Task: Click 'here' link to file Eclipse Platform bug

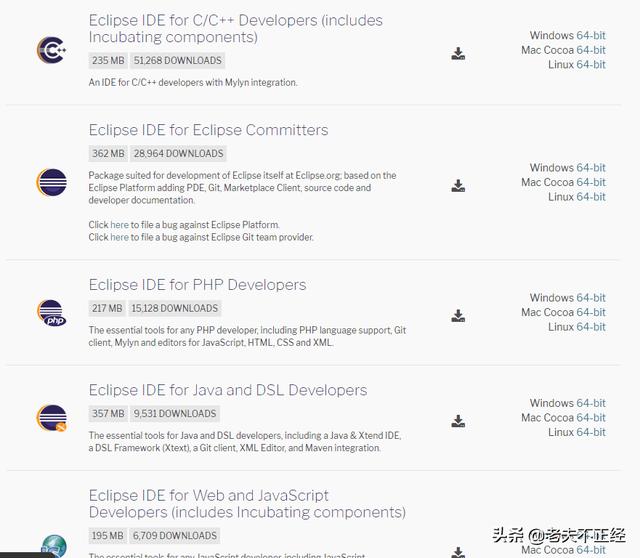Action: 119,225
